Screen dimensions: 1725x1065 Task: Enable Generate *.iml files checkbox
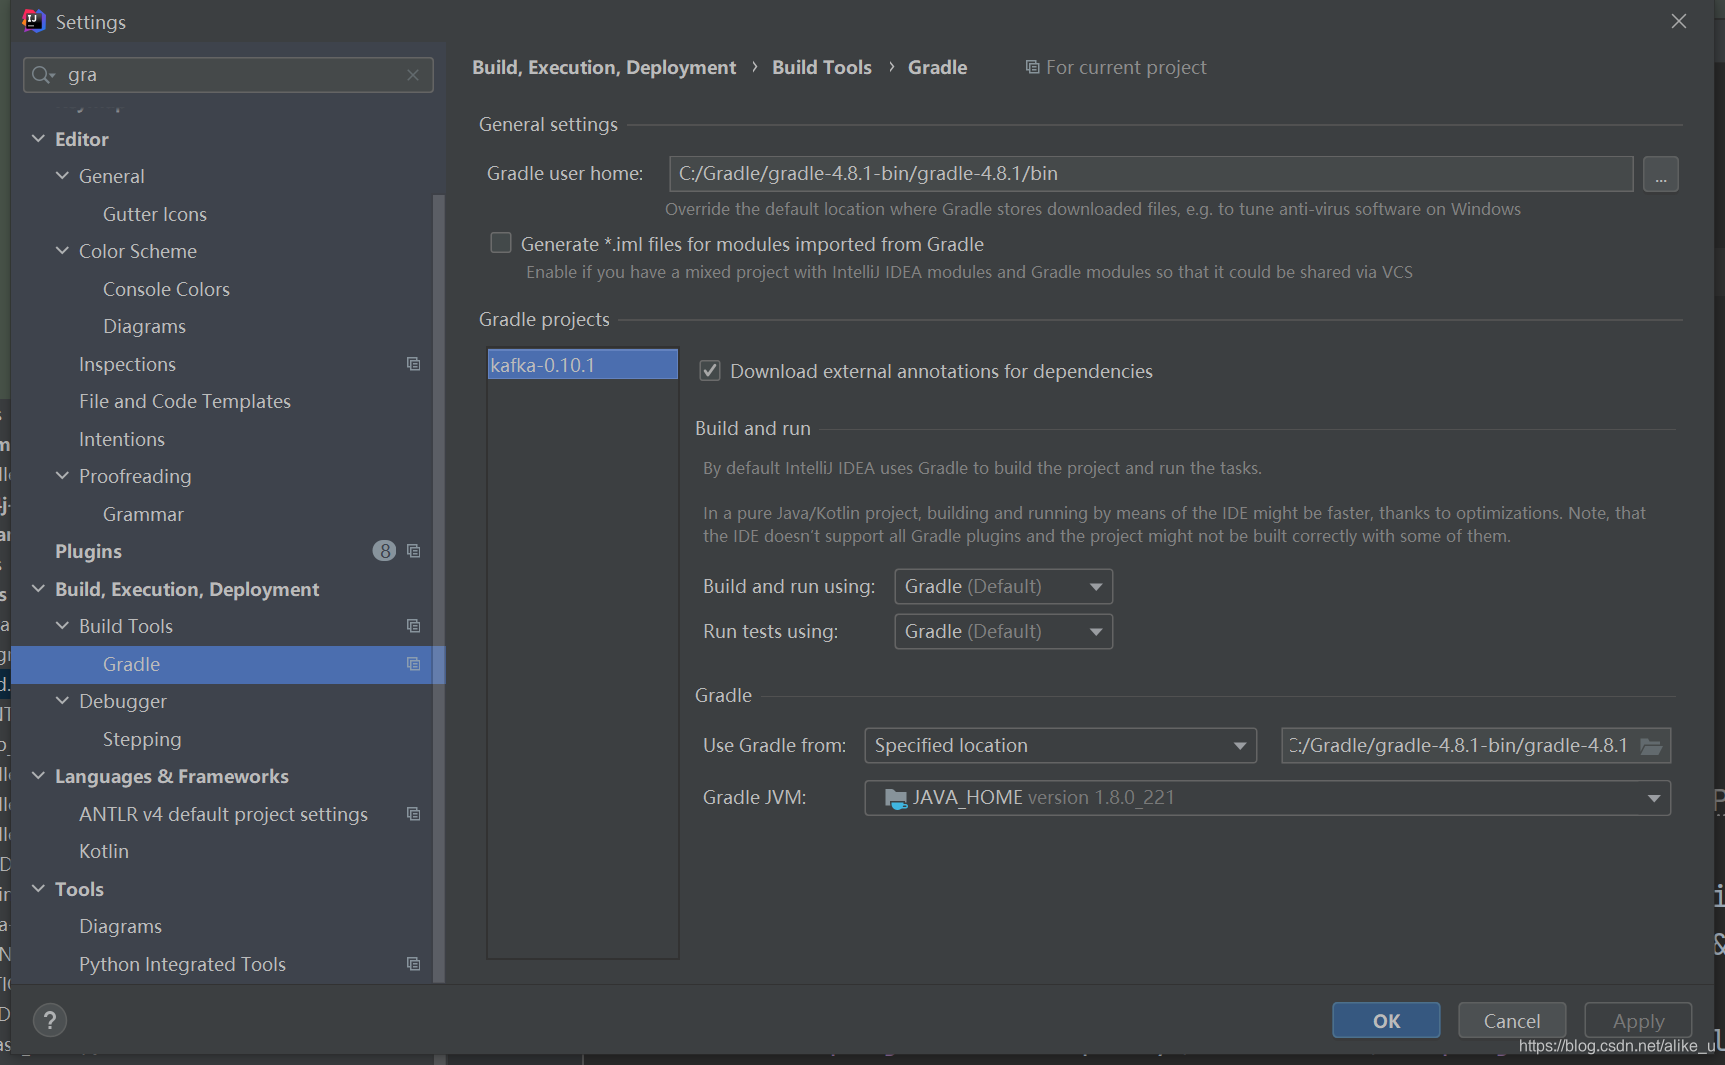[x=501, y=243]
